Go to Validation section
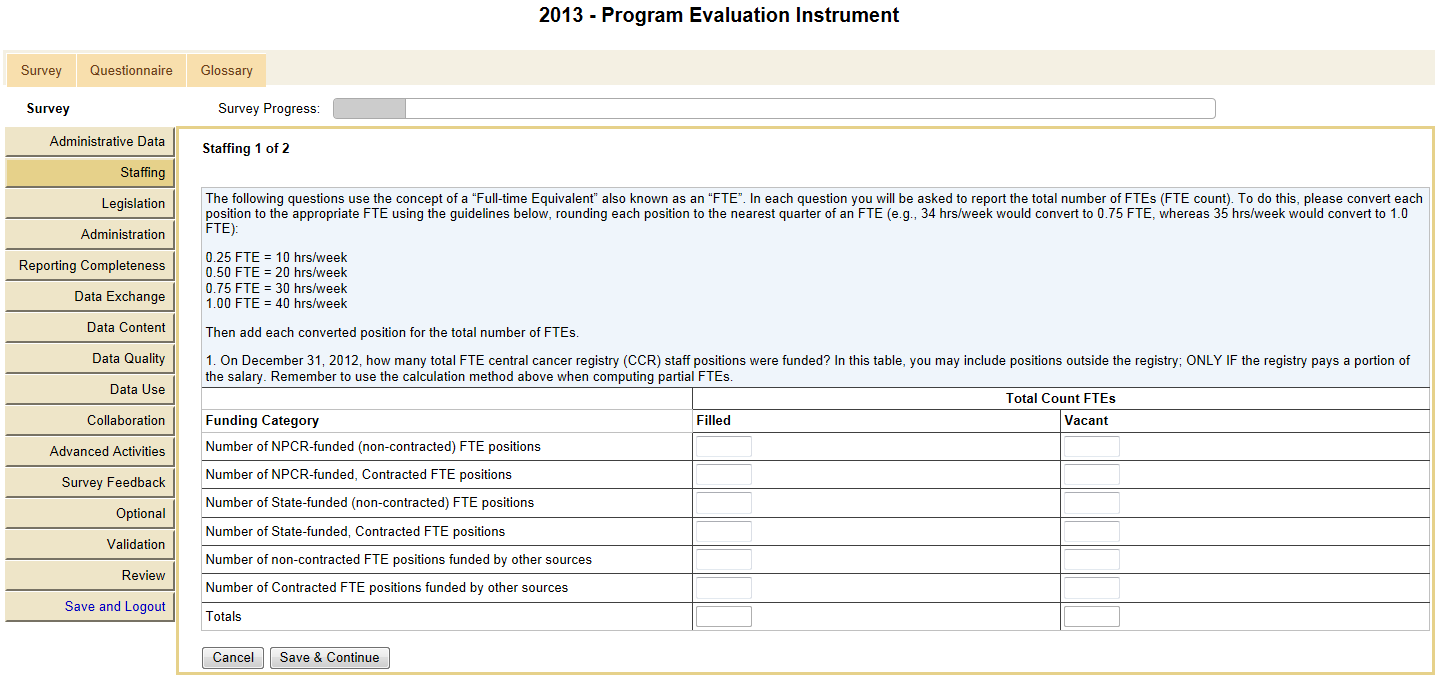The height and width of the screenshot is (686, 1440). pyautogui.click(x=89, y=545)
